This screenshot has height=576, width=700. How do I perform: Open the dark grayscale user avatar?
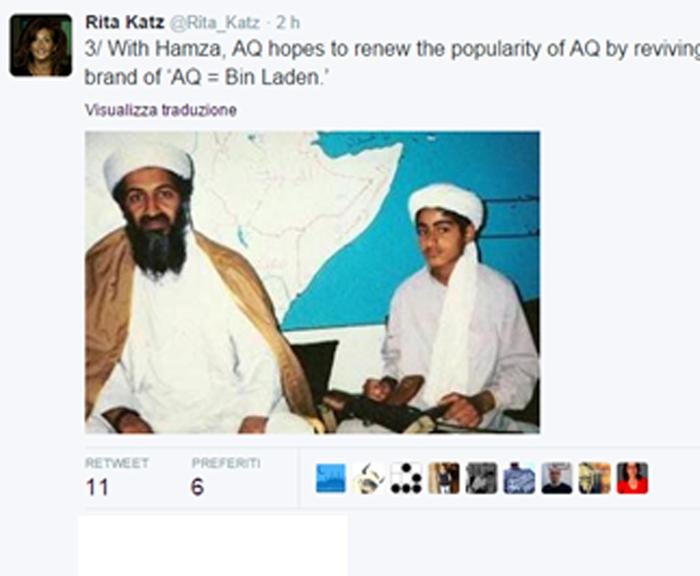(481, 478)
